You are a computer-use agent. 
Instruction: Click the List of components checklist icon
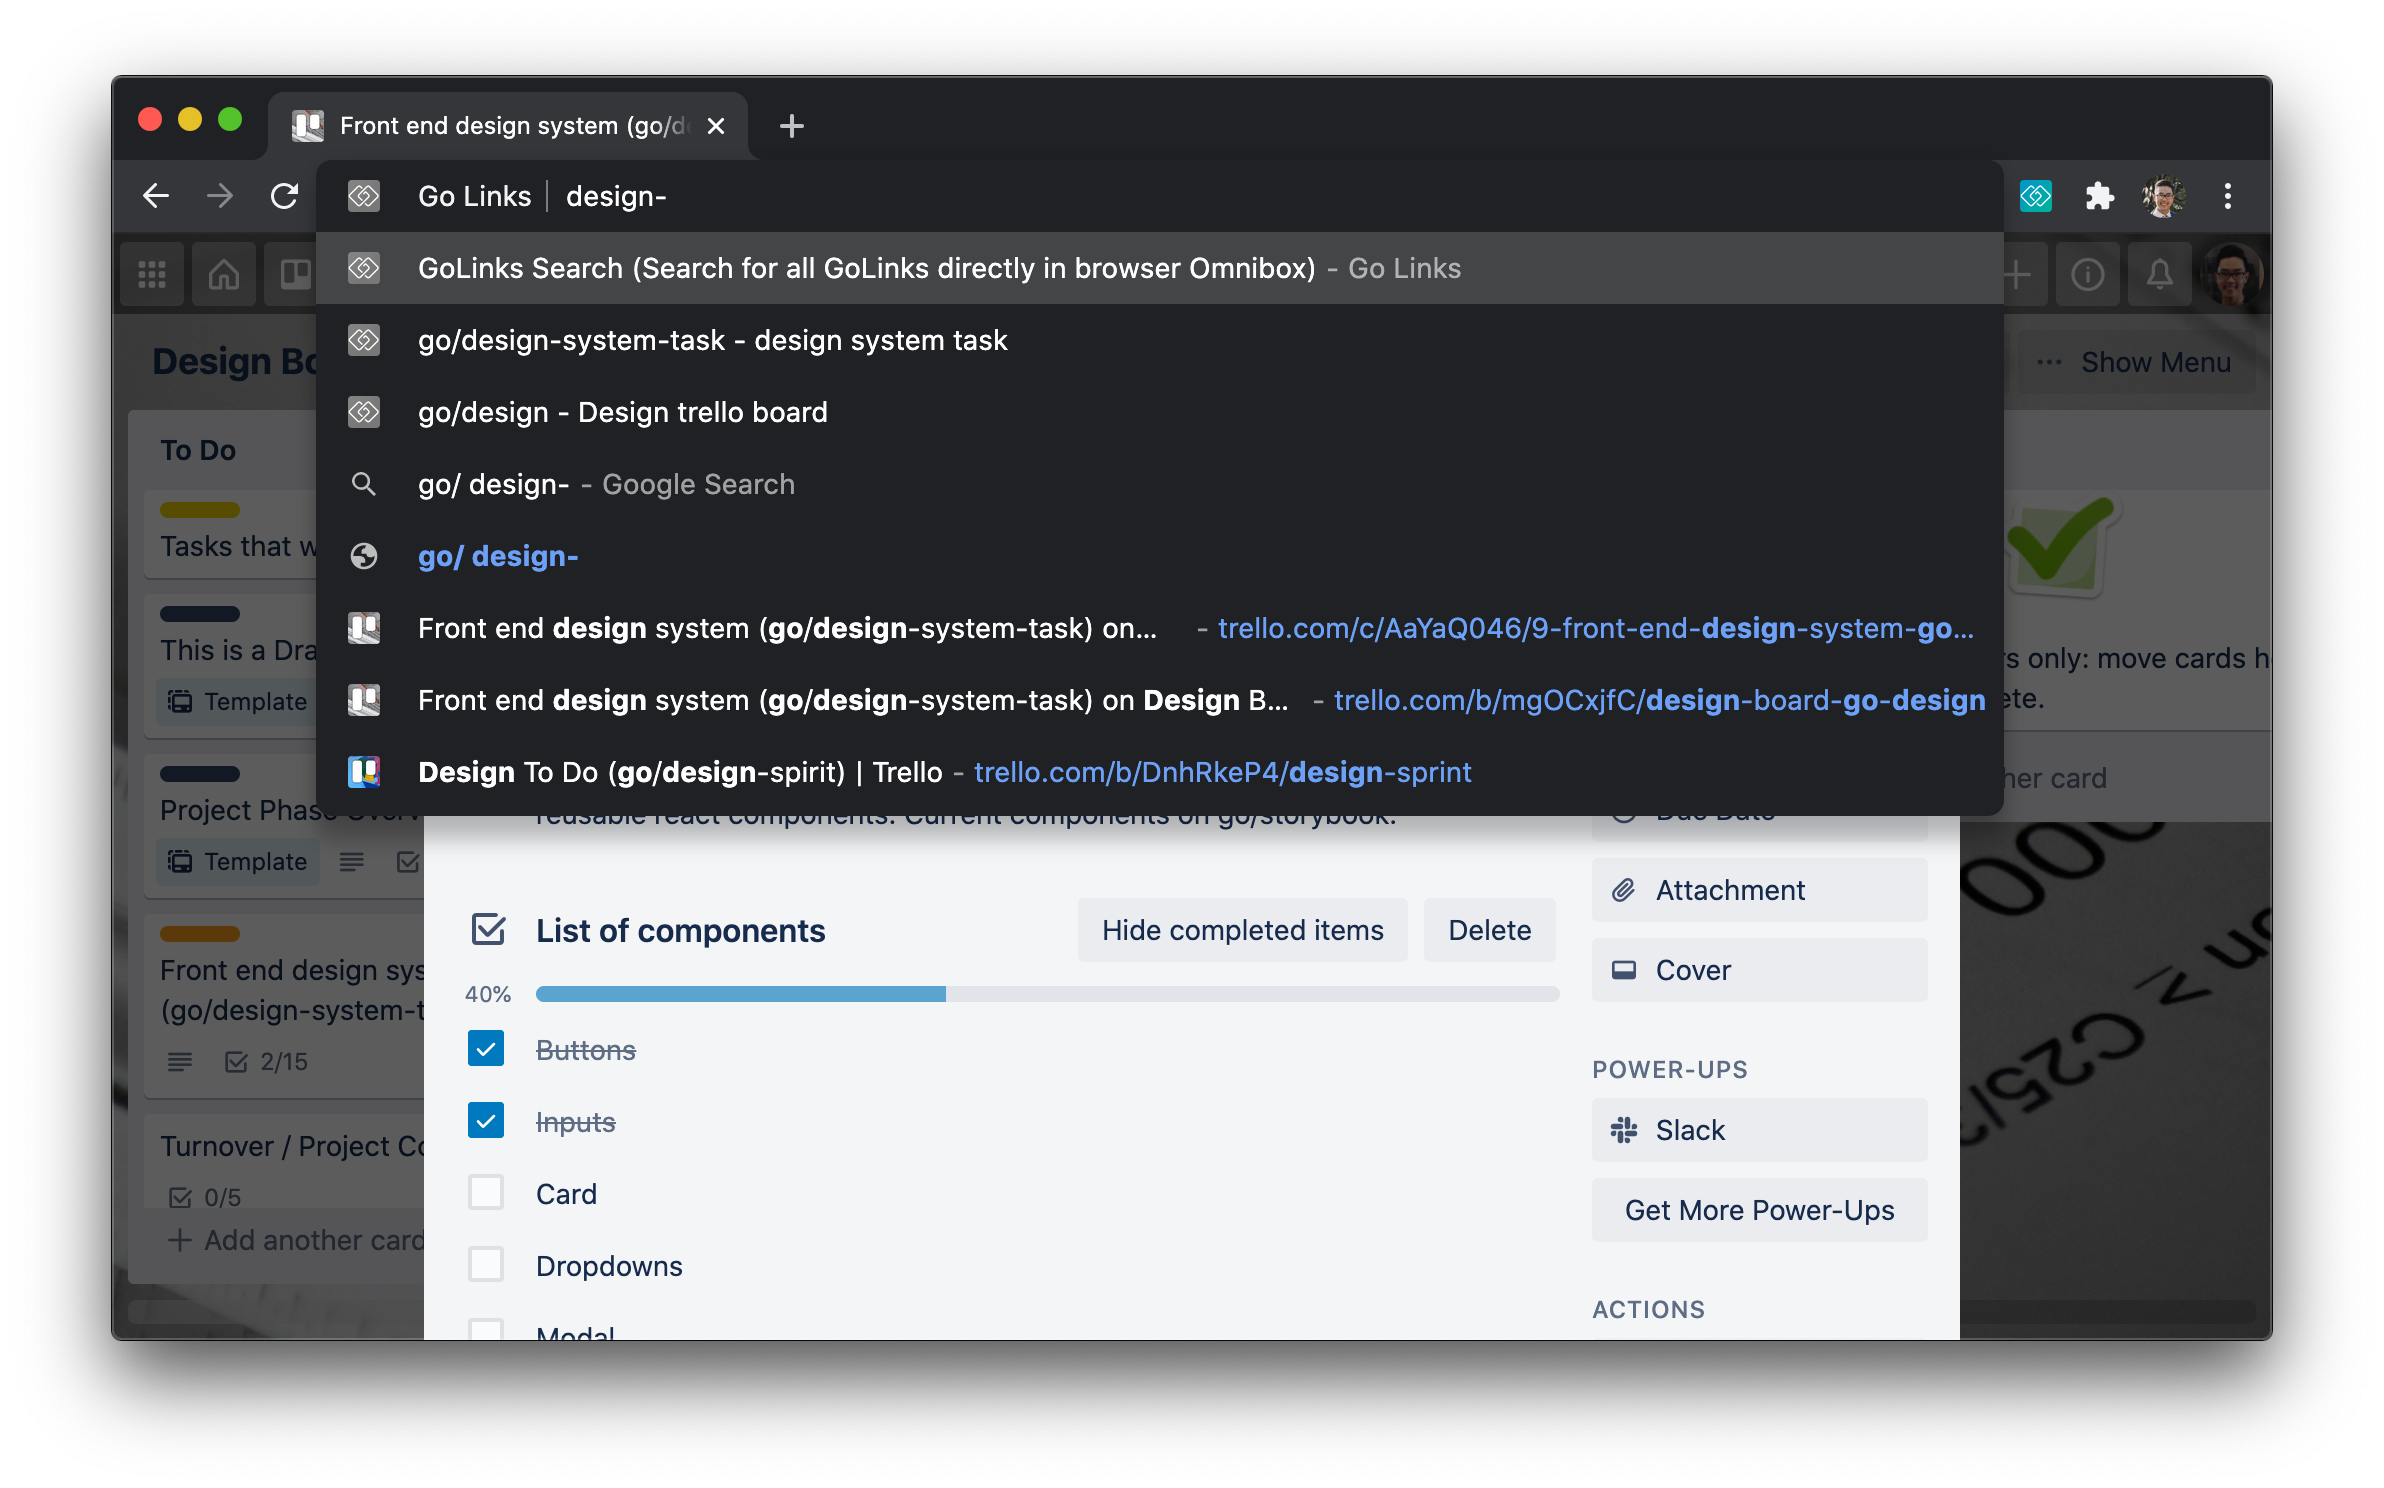(x=488, y=930)
